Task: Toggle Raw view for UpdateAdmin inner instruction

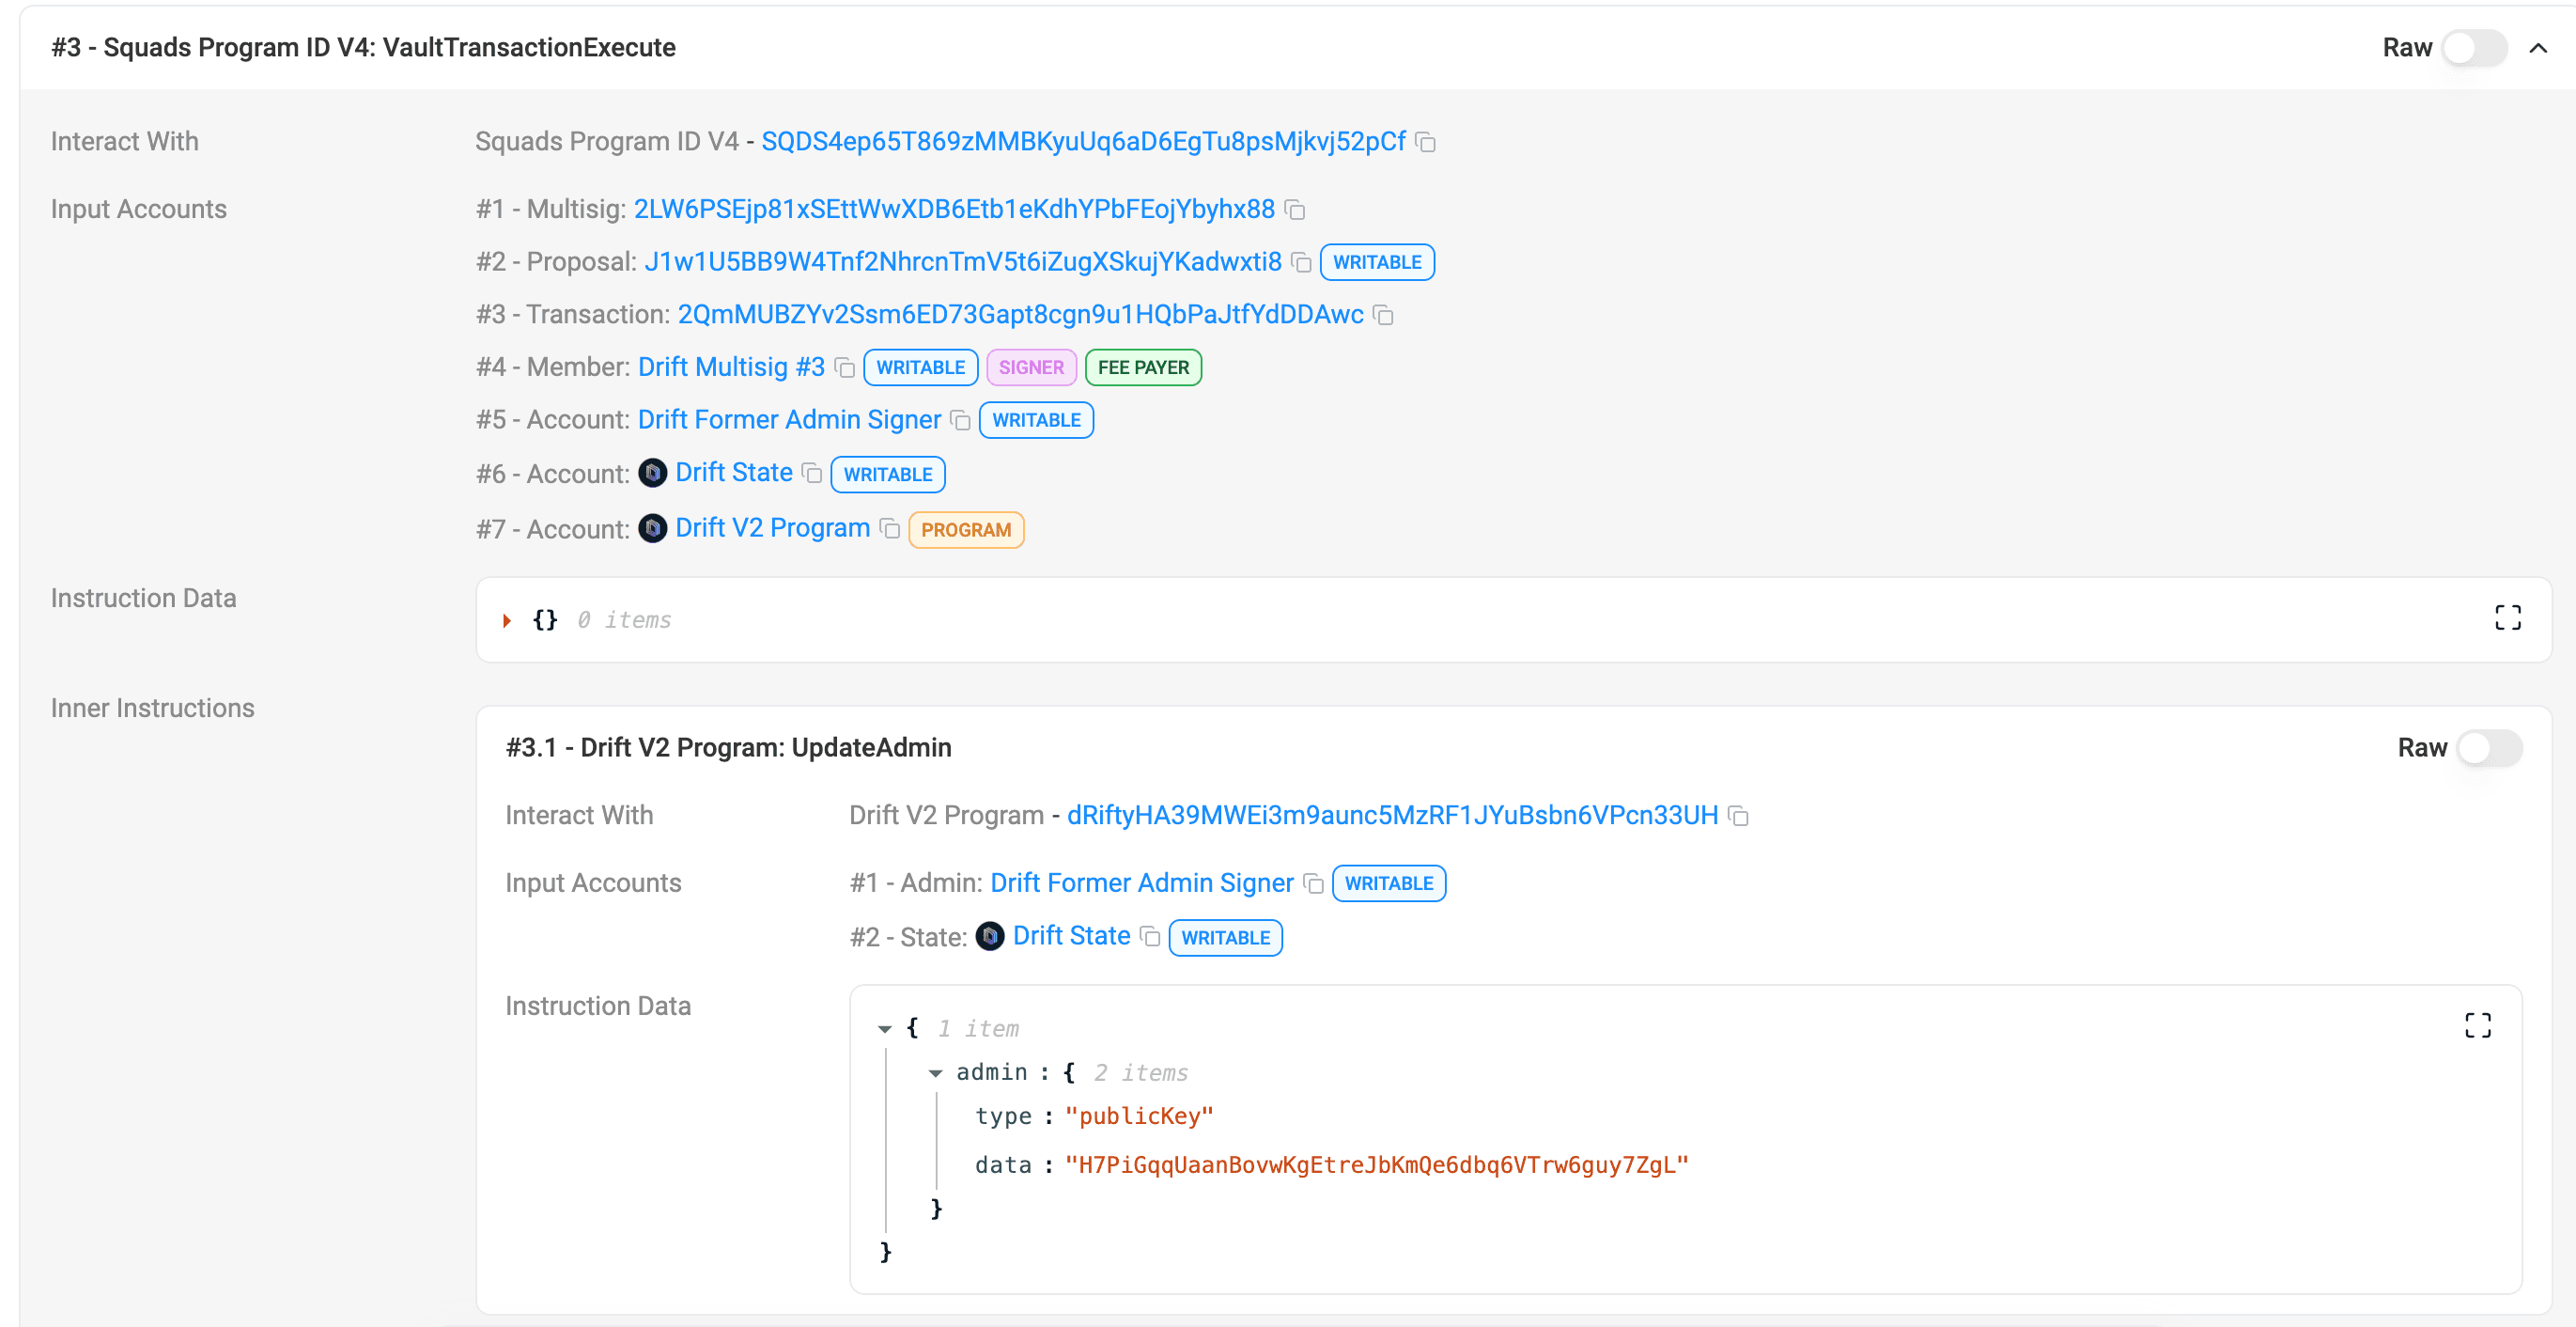Action: pos(2488,748)
